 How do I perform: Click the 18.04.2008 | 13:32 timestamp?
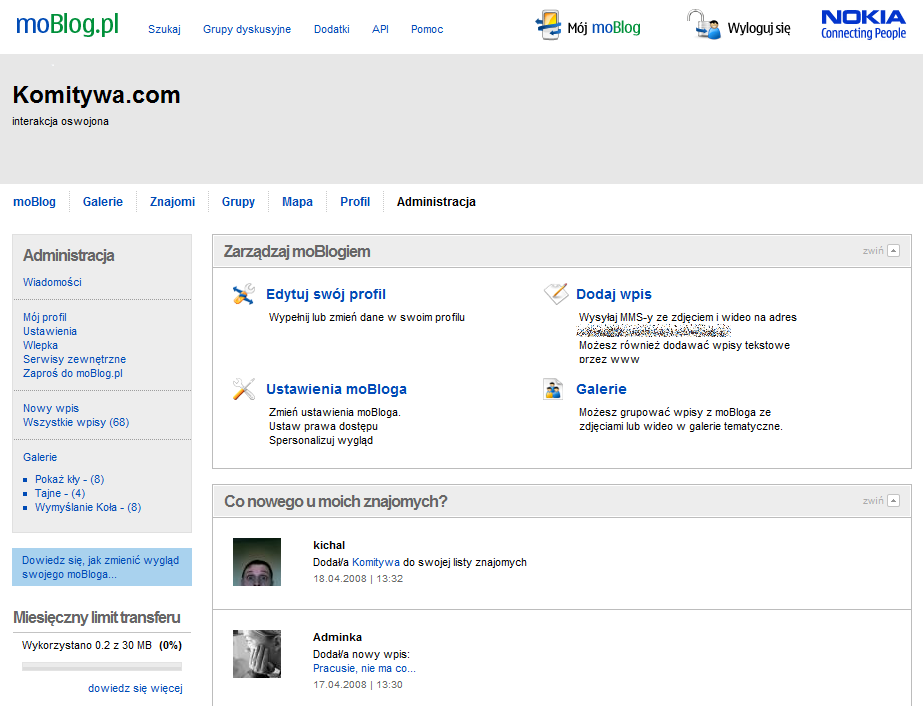[358, 579]
